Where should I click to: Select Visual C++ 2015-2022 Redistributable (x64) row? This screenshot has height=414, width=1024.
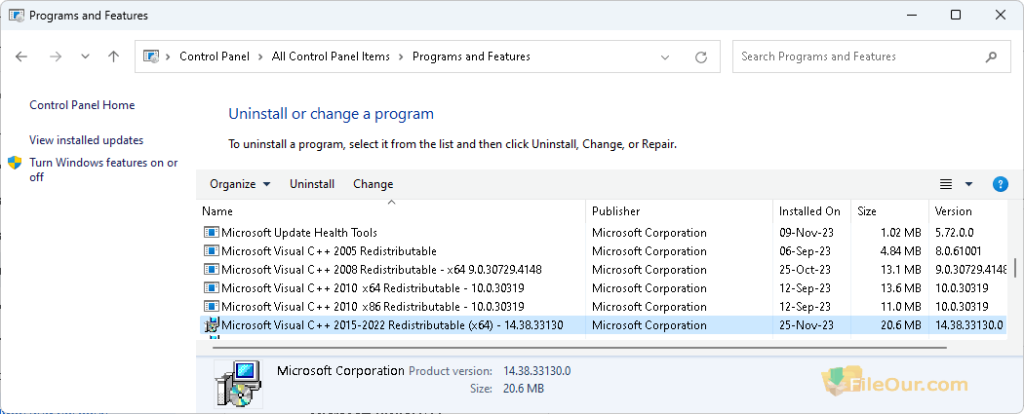pyautogui.click(x=604, y=325)
